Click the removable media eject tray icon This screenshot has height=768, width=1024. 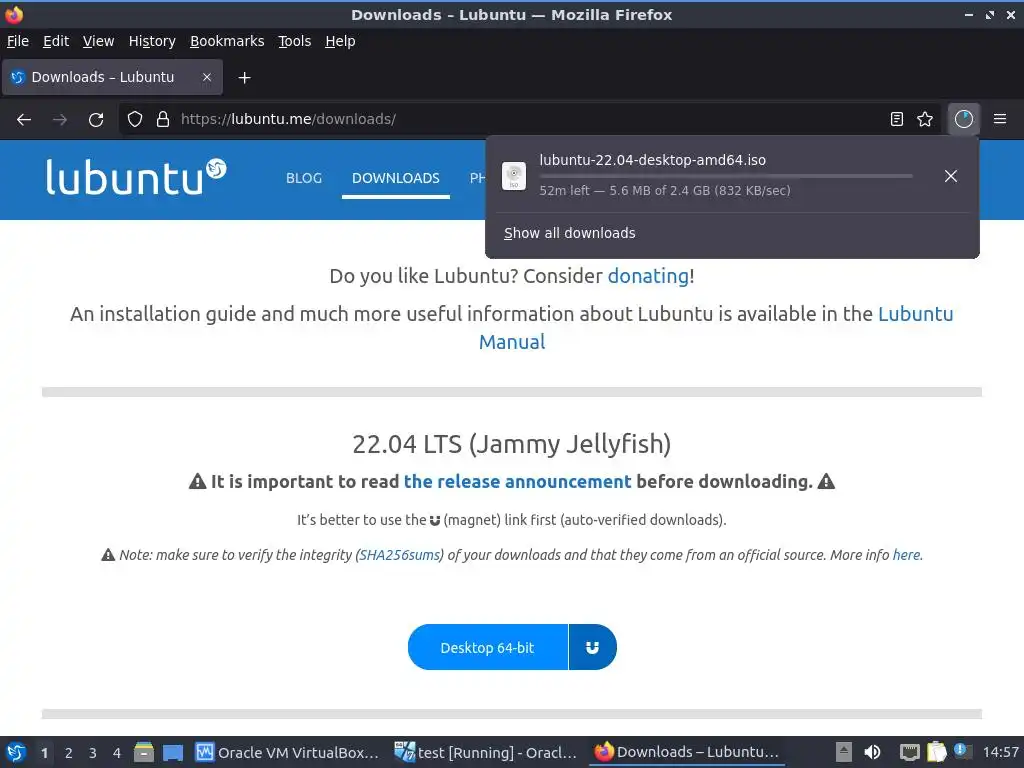click(x=844, y=752)
